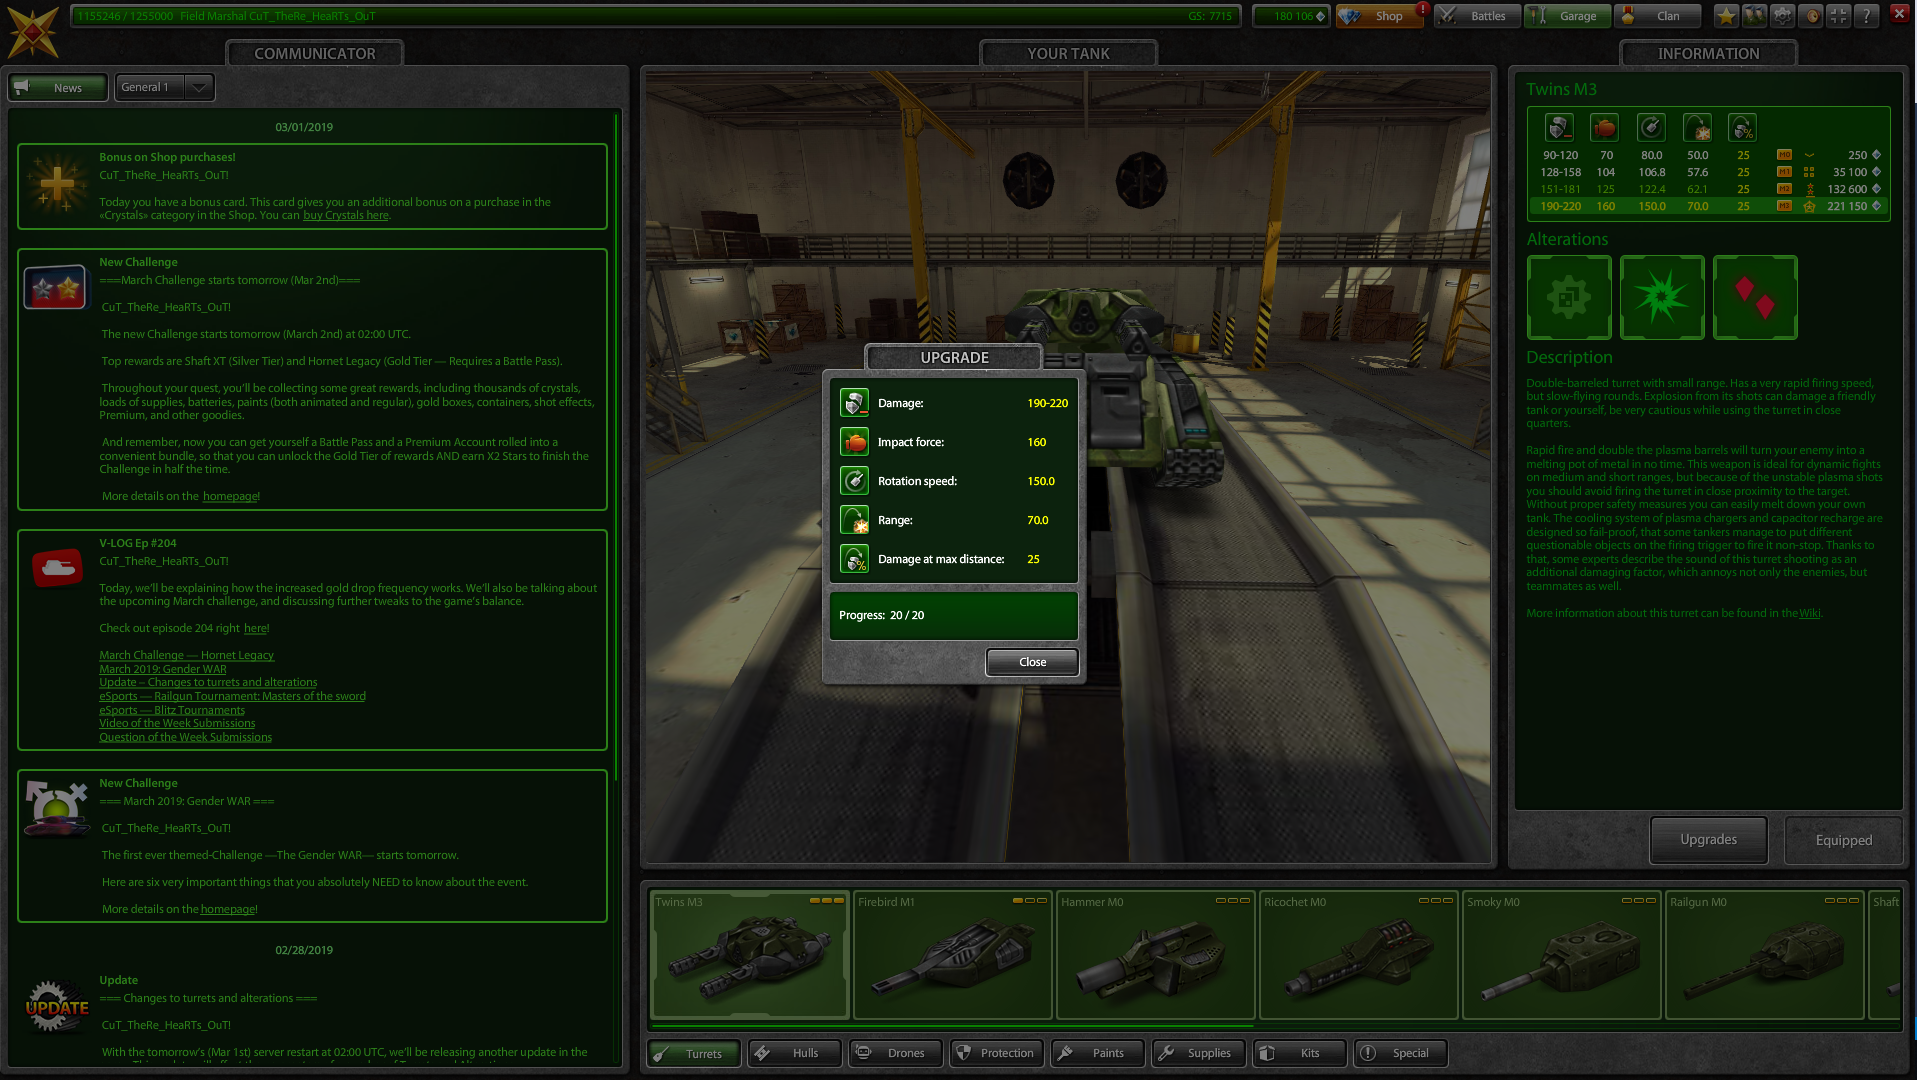Open 'eSports — Blitz Tournaments' link

click(172, 710)
